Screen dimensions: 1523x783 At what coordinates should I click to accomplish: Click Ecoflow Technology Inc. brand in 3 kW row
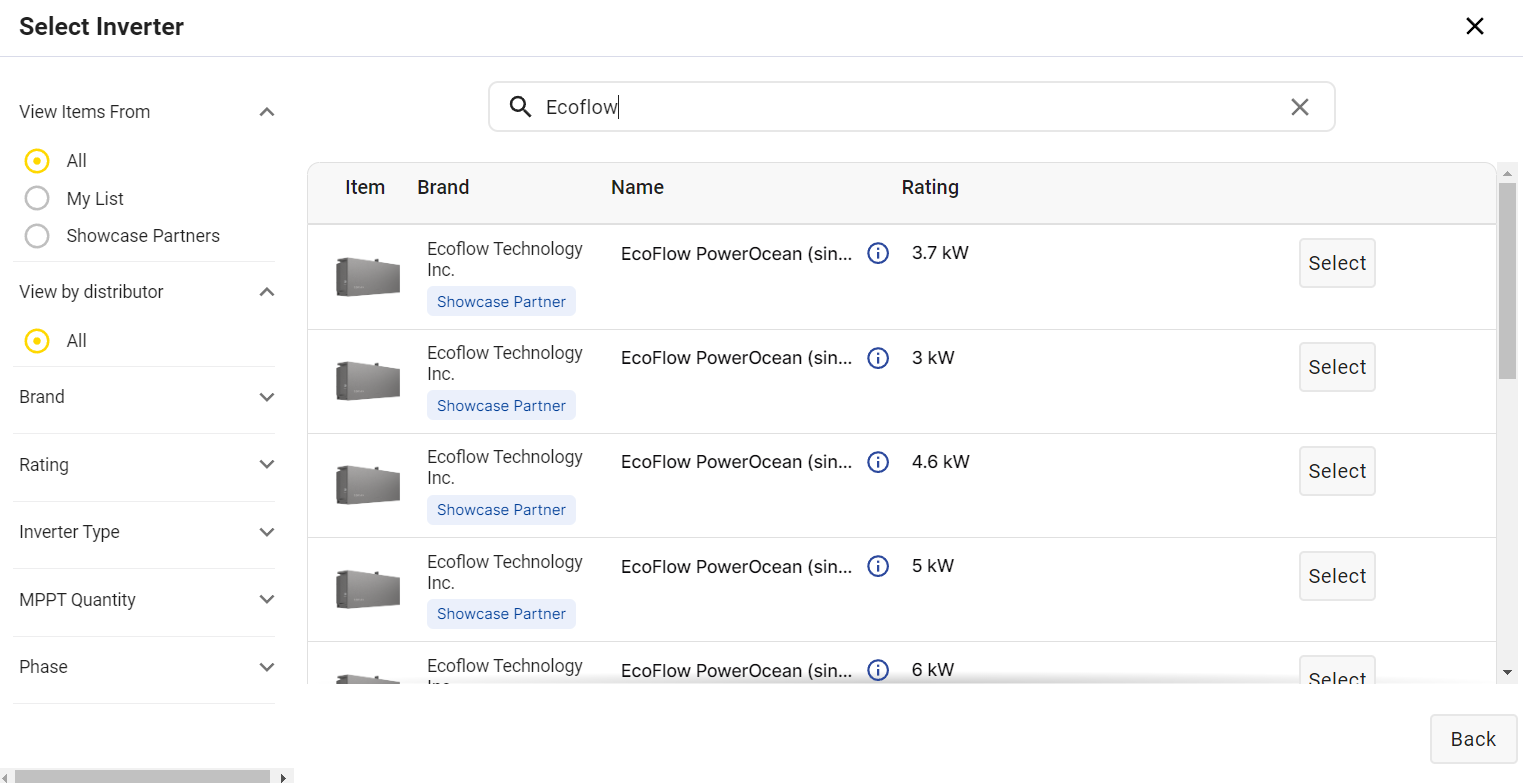(505, 363)
